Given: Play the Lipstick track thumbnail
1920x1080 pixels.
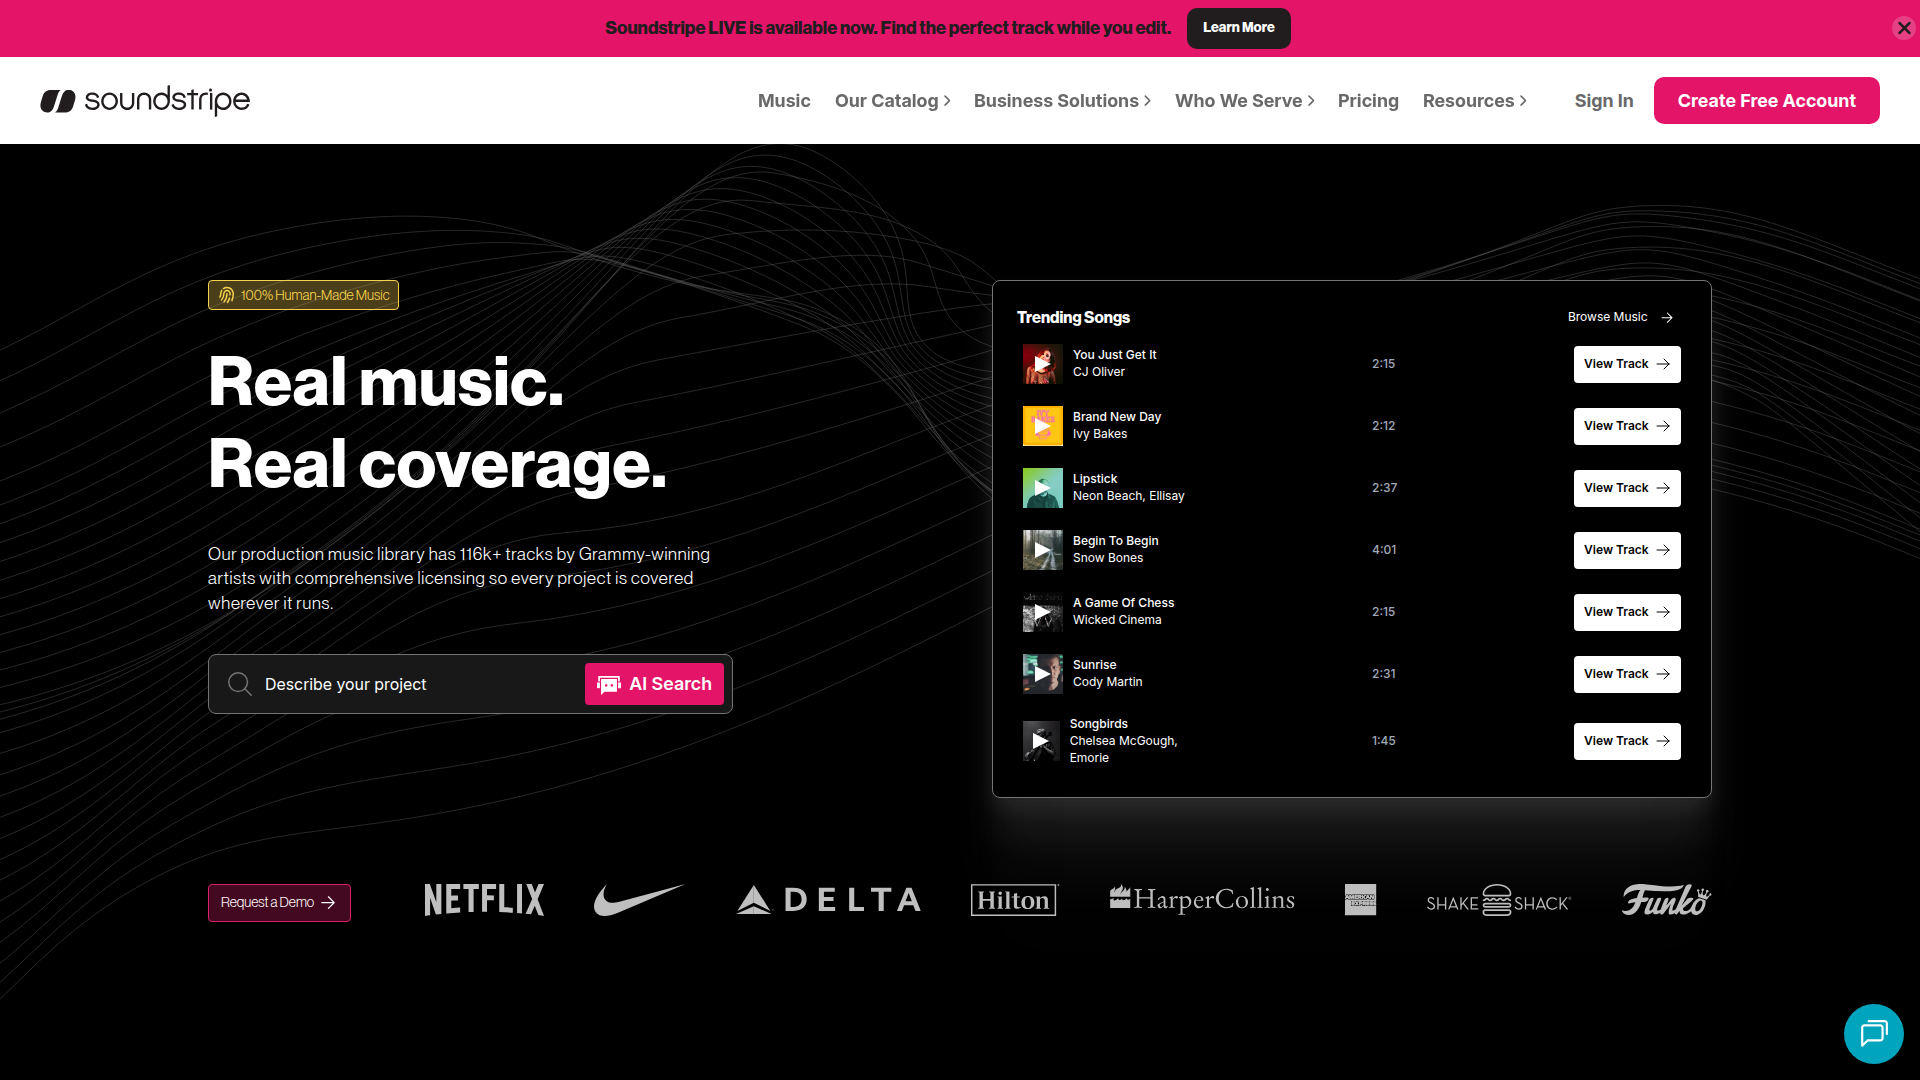Looking at the screenshot, I should click(1042, 488).
